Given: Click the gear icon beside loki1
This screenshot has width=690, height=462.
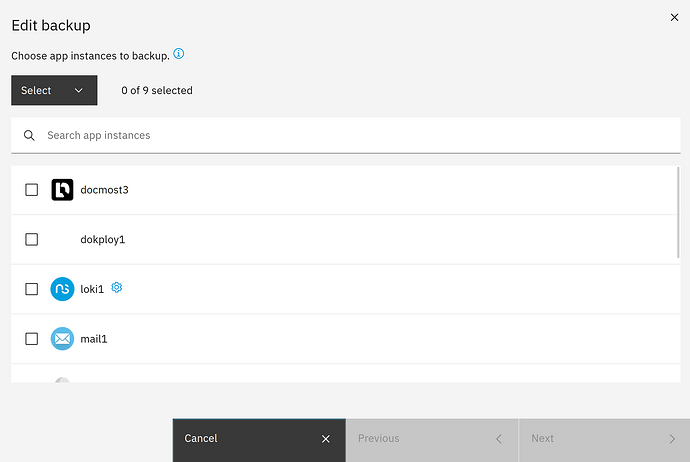Looking at the screenshot, I should [117, 288].
